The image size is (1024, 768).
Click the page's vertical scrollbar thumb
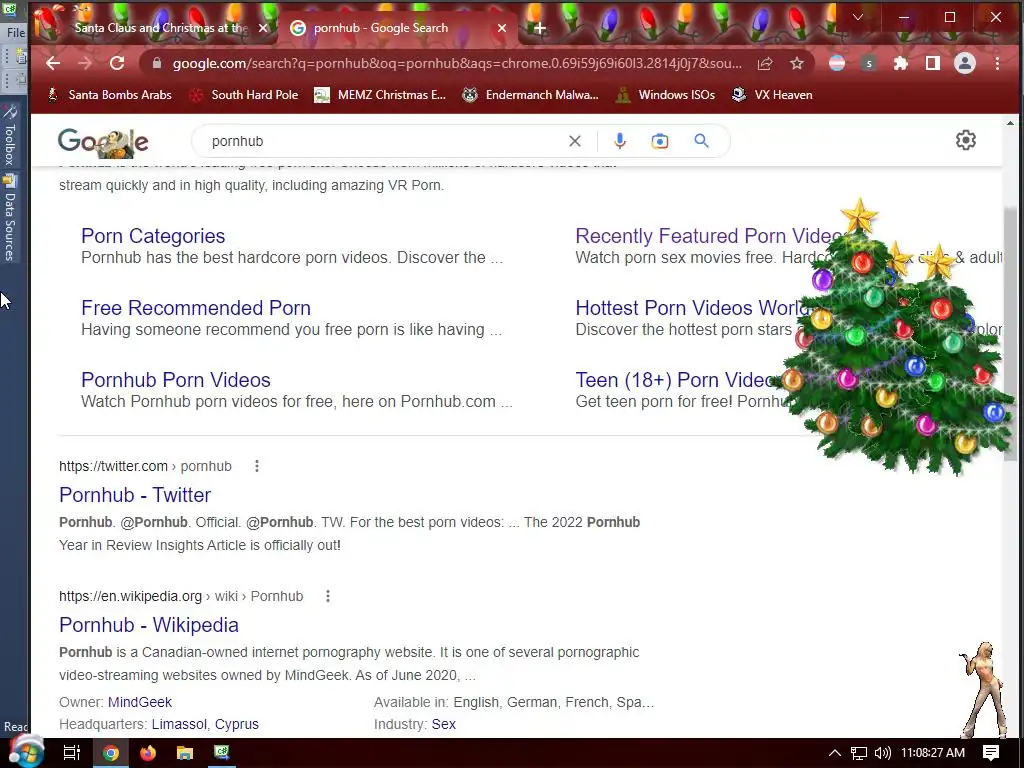(1010, 333)
